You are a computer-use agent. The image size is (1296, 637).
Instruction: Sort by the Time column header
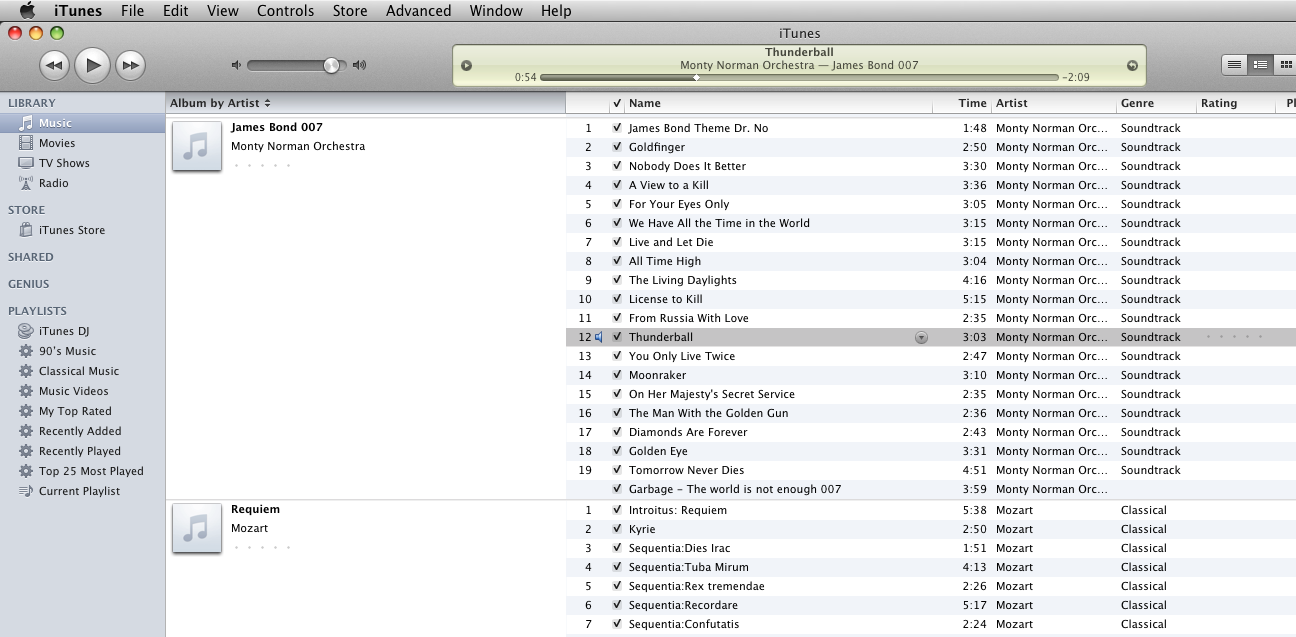[x=961, y=103]
